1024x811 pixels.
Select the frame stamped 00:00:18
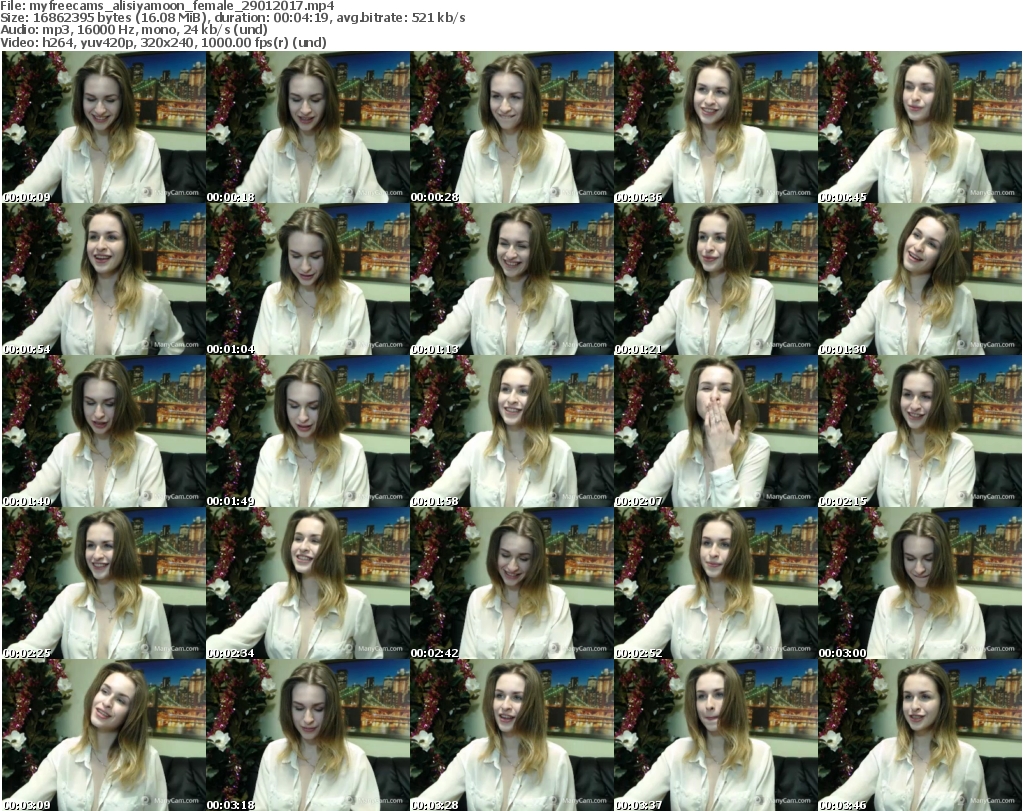click(308, 127)
